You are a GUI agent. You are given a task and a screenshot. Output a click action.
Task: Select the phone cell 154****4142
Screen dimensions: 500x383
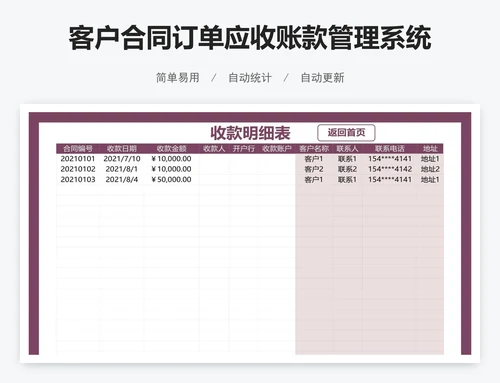(x=390, y=169)
